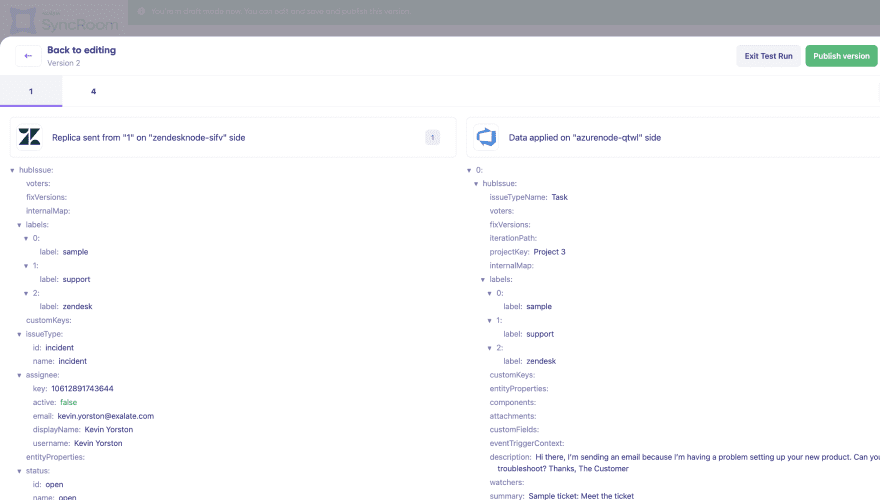Select the assignee email kevin.yorston@exalate.com

click(105, 416)
